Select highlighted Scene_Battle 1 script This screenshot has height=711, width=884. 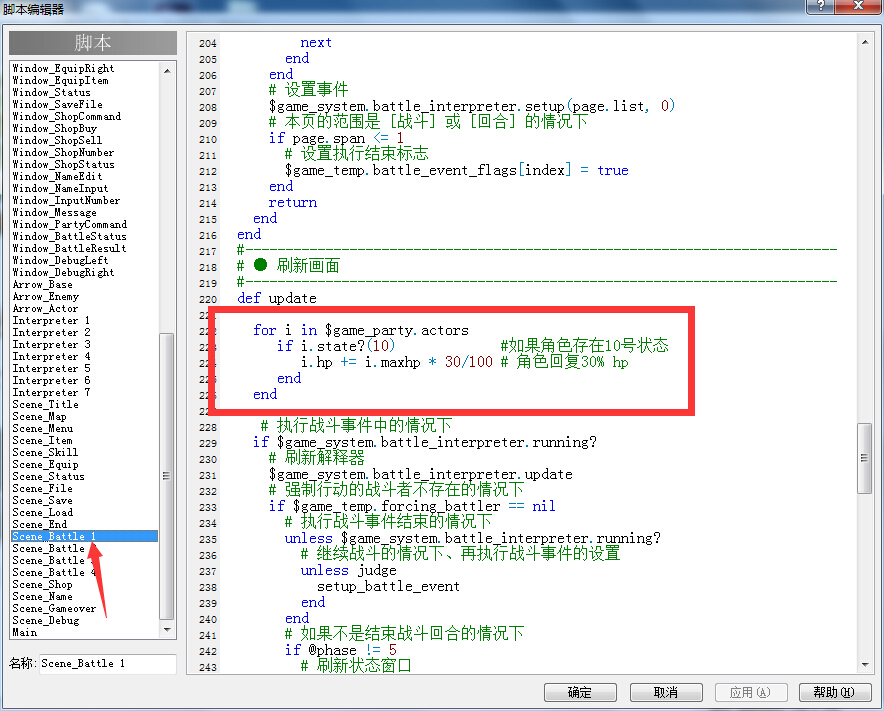[x=85, y=536]
